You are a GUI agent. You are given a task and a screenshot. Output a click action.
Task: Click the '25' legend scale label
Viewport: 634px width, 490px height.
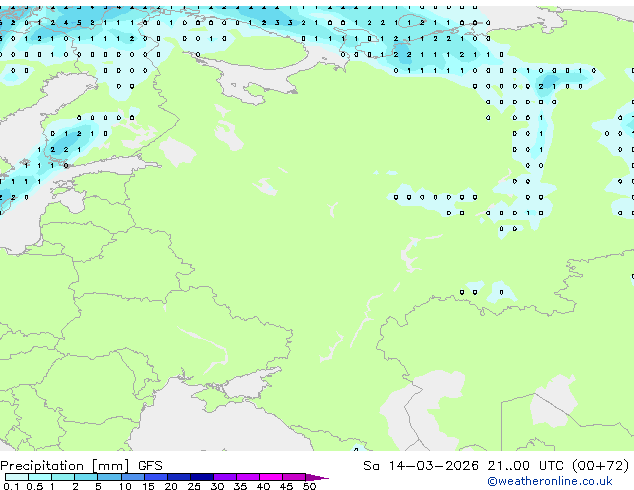(x=194, y=486)
